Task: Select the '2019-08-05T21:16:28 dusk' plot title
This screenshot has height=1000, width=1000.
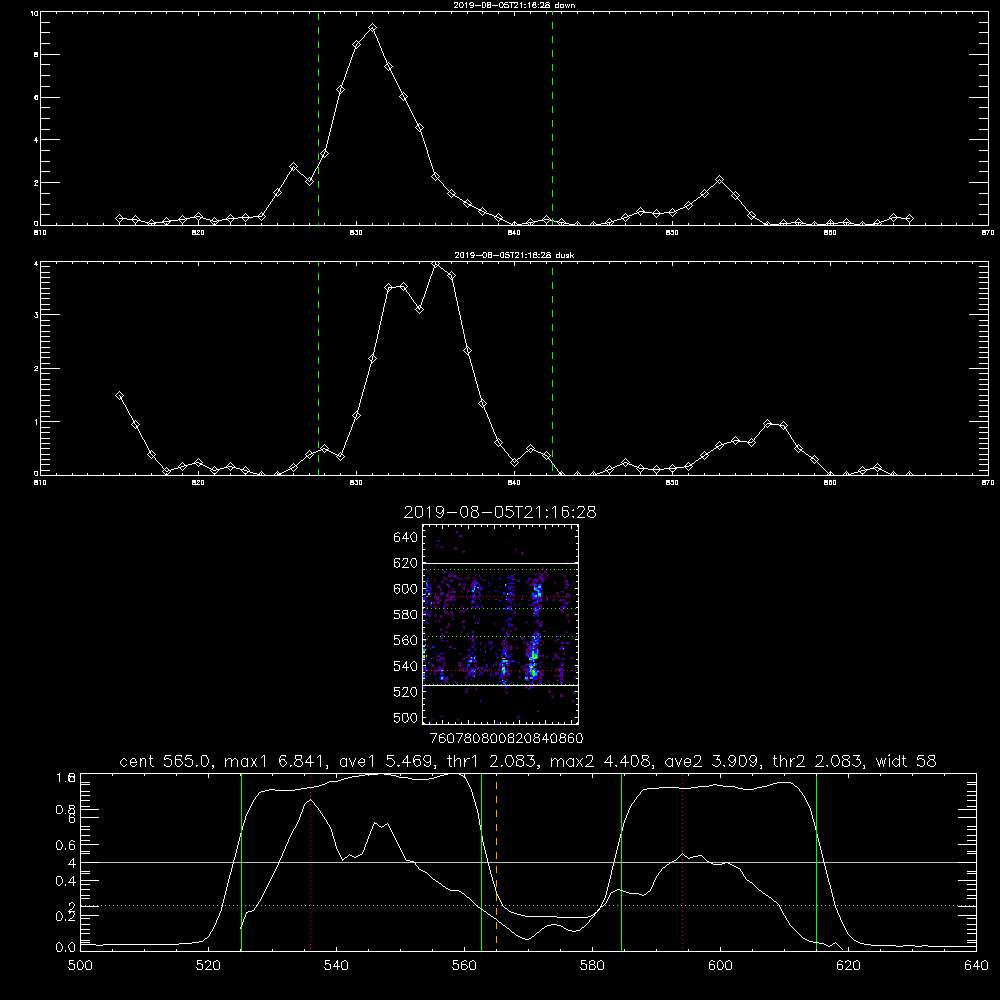Action: [514, 255]
